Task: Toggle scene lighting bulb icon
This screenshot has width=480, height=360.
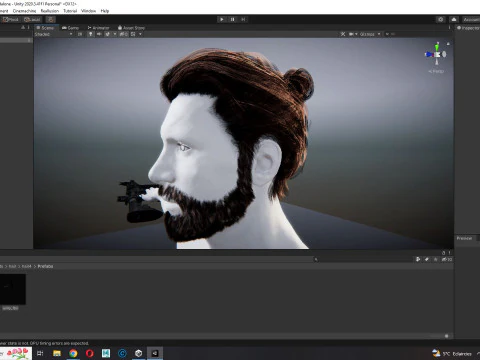Action: tap(91, 34)
